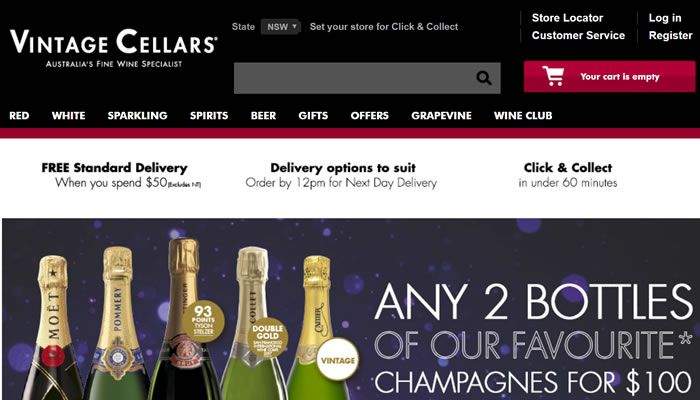Click the Log in link
The height and width of the screenshot is (400, 700).
665,18
